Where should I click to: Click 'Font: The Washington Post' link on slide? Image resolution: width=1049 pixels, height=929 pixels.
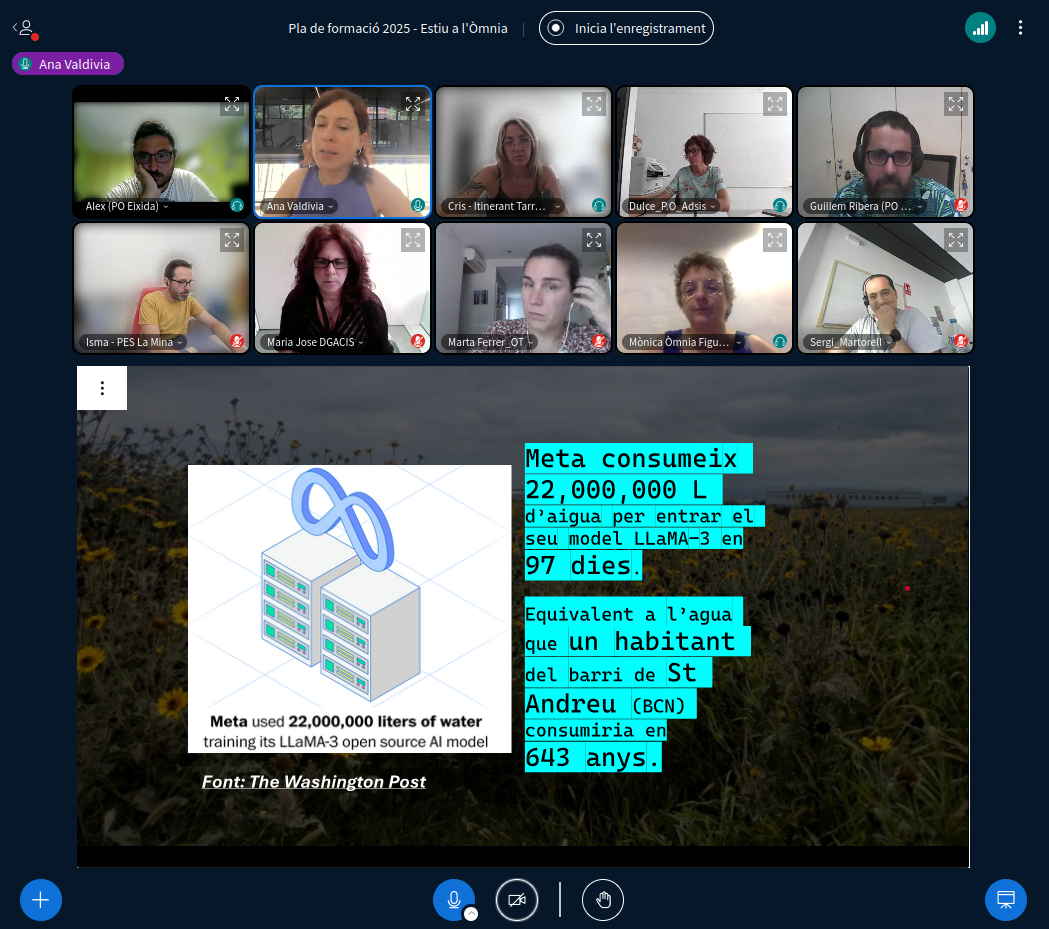pos(313,782)
